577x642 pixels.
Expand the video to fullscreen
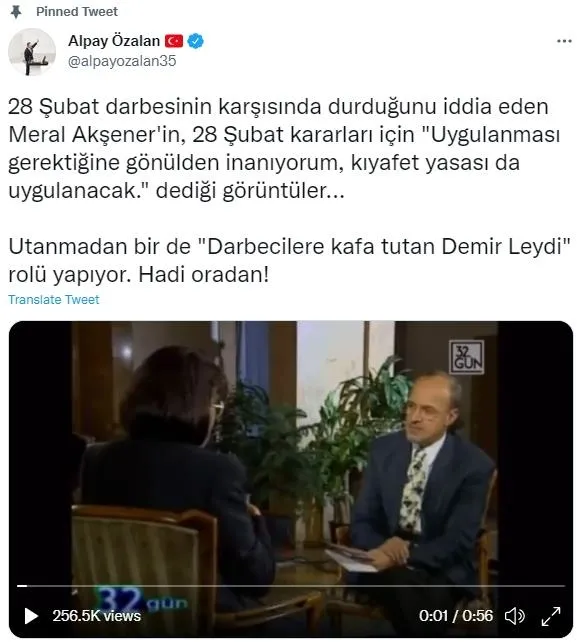tap(550, 616)
